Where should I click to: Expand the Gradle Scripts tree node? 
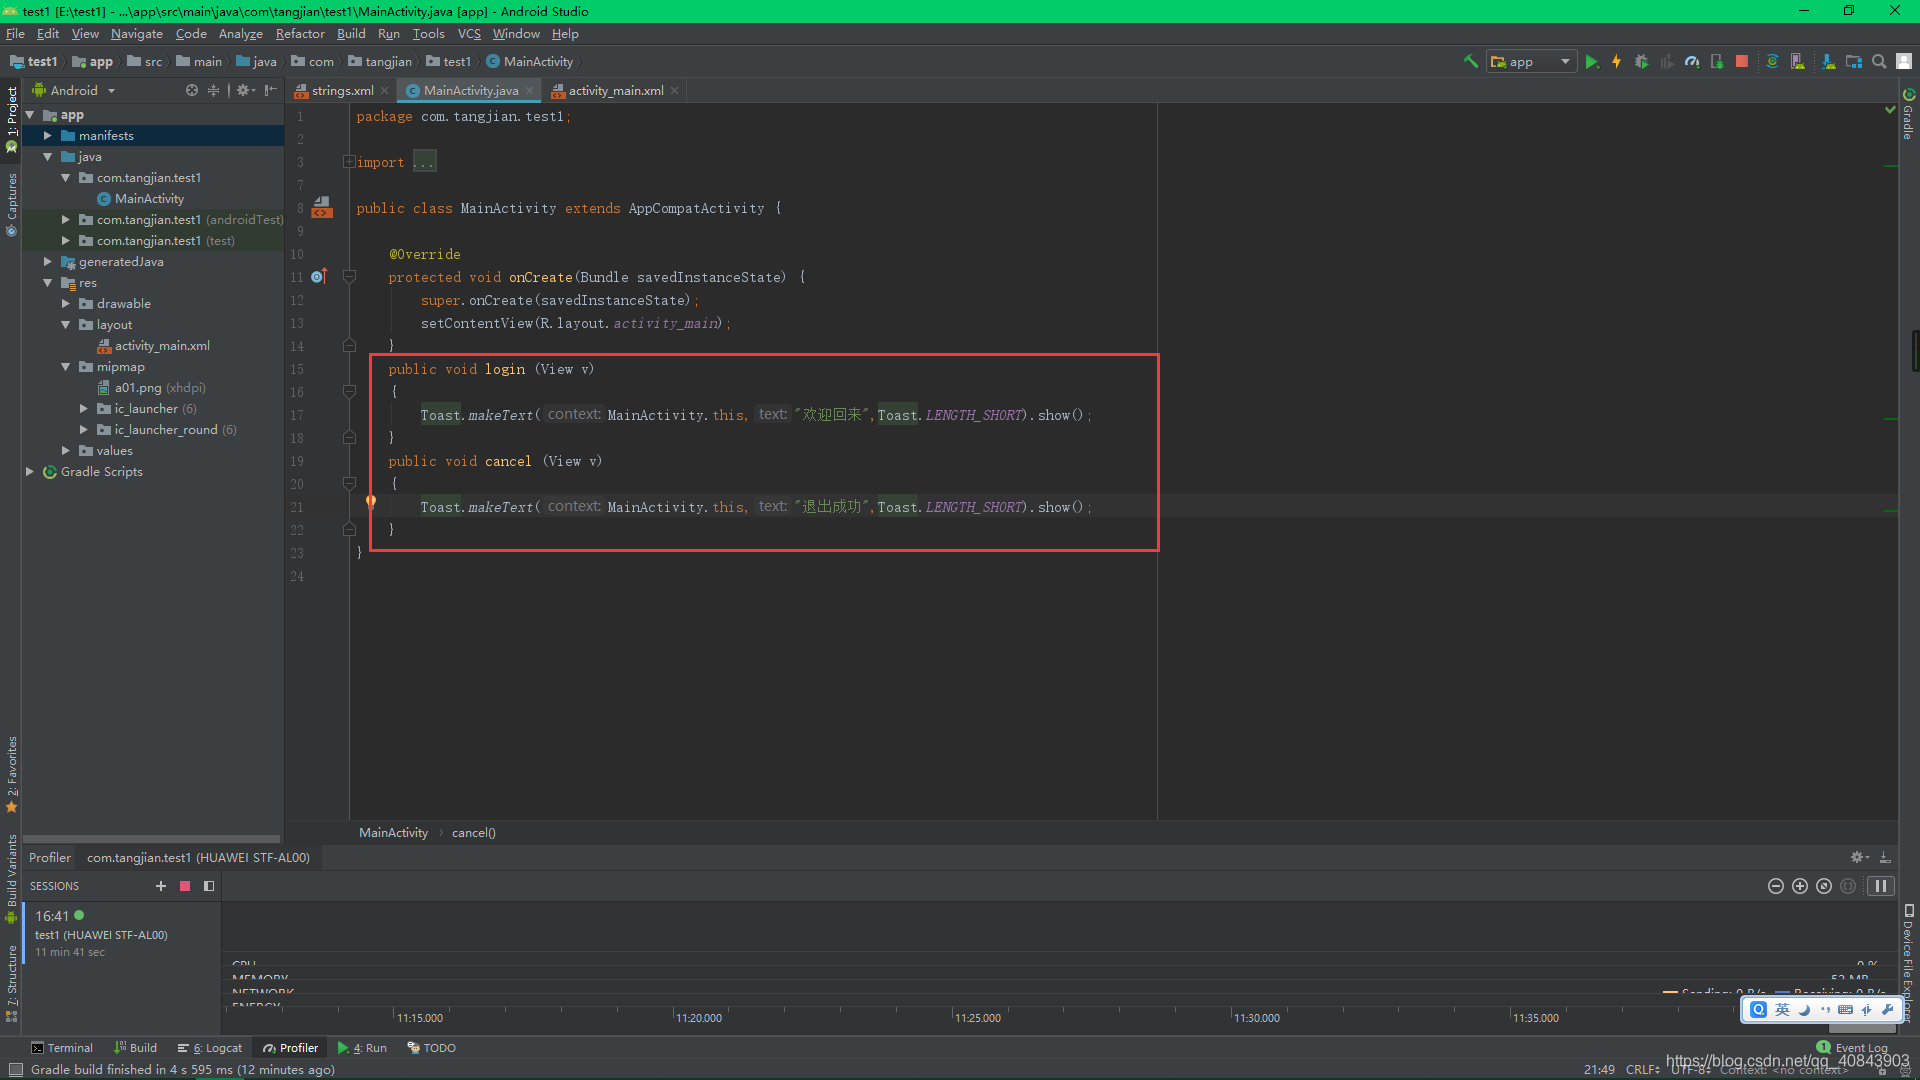coord(29,472)
